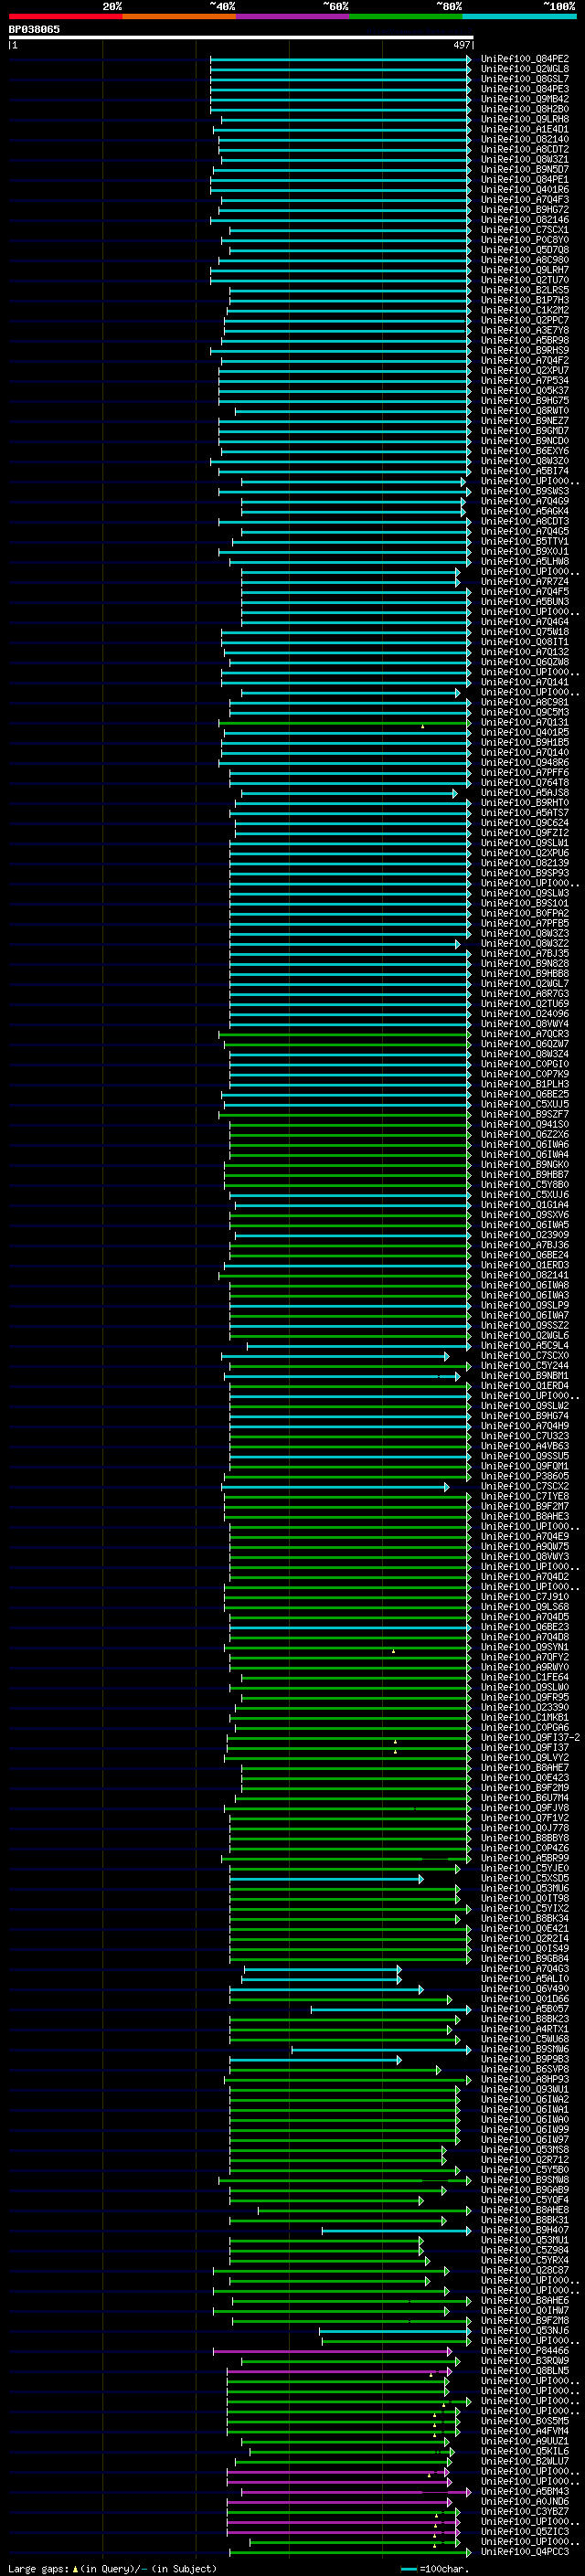
Task: Click the orange ~40% identity legend segment
Action: (179, 16)
